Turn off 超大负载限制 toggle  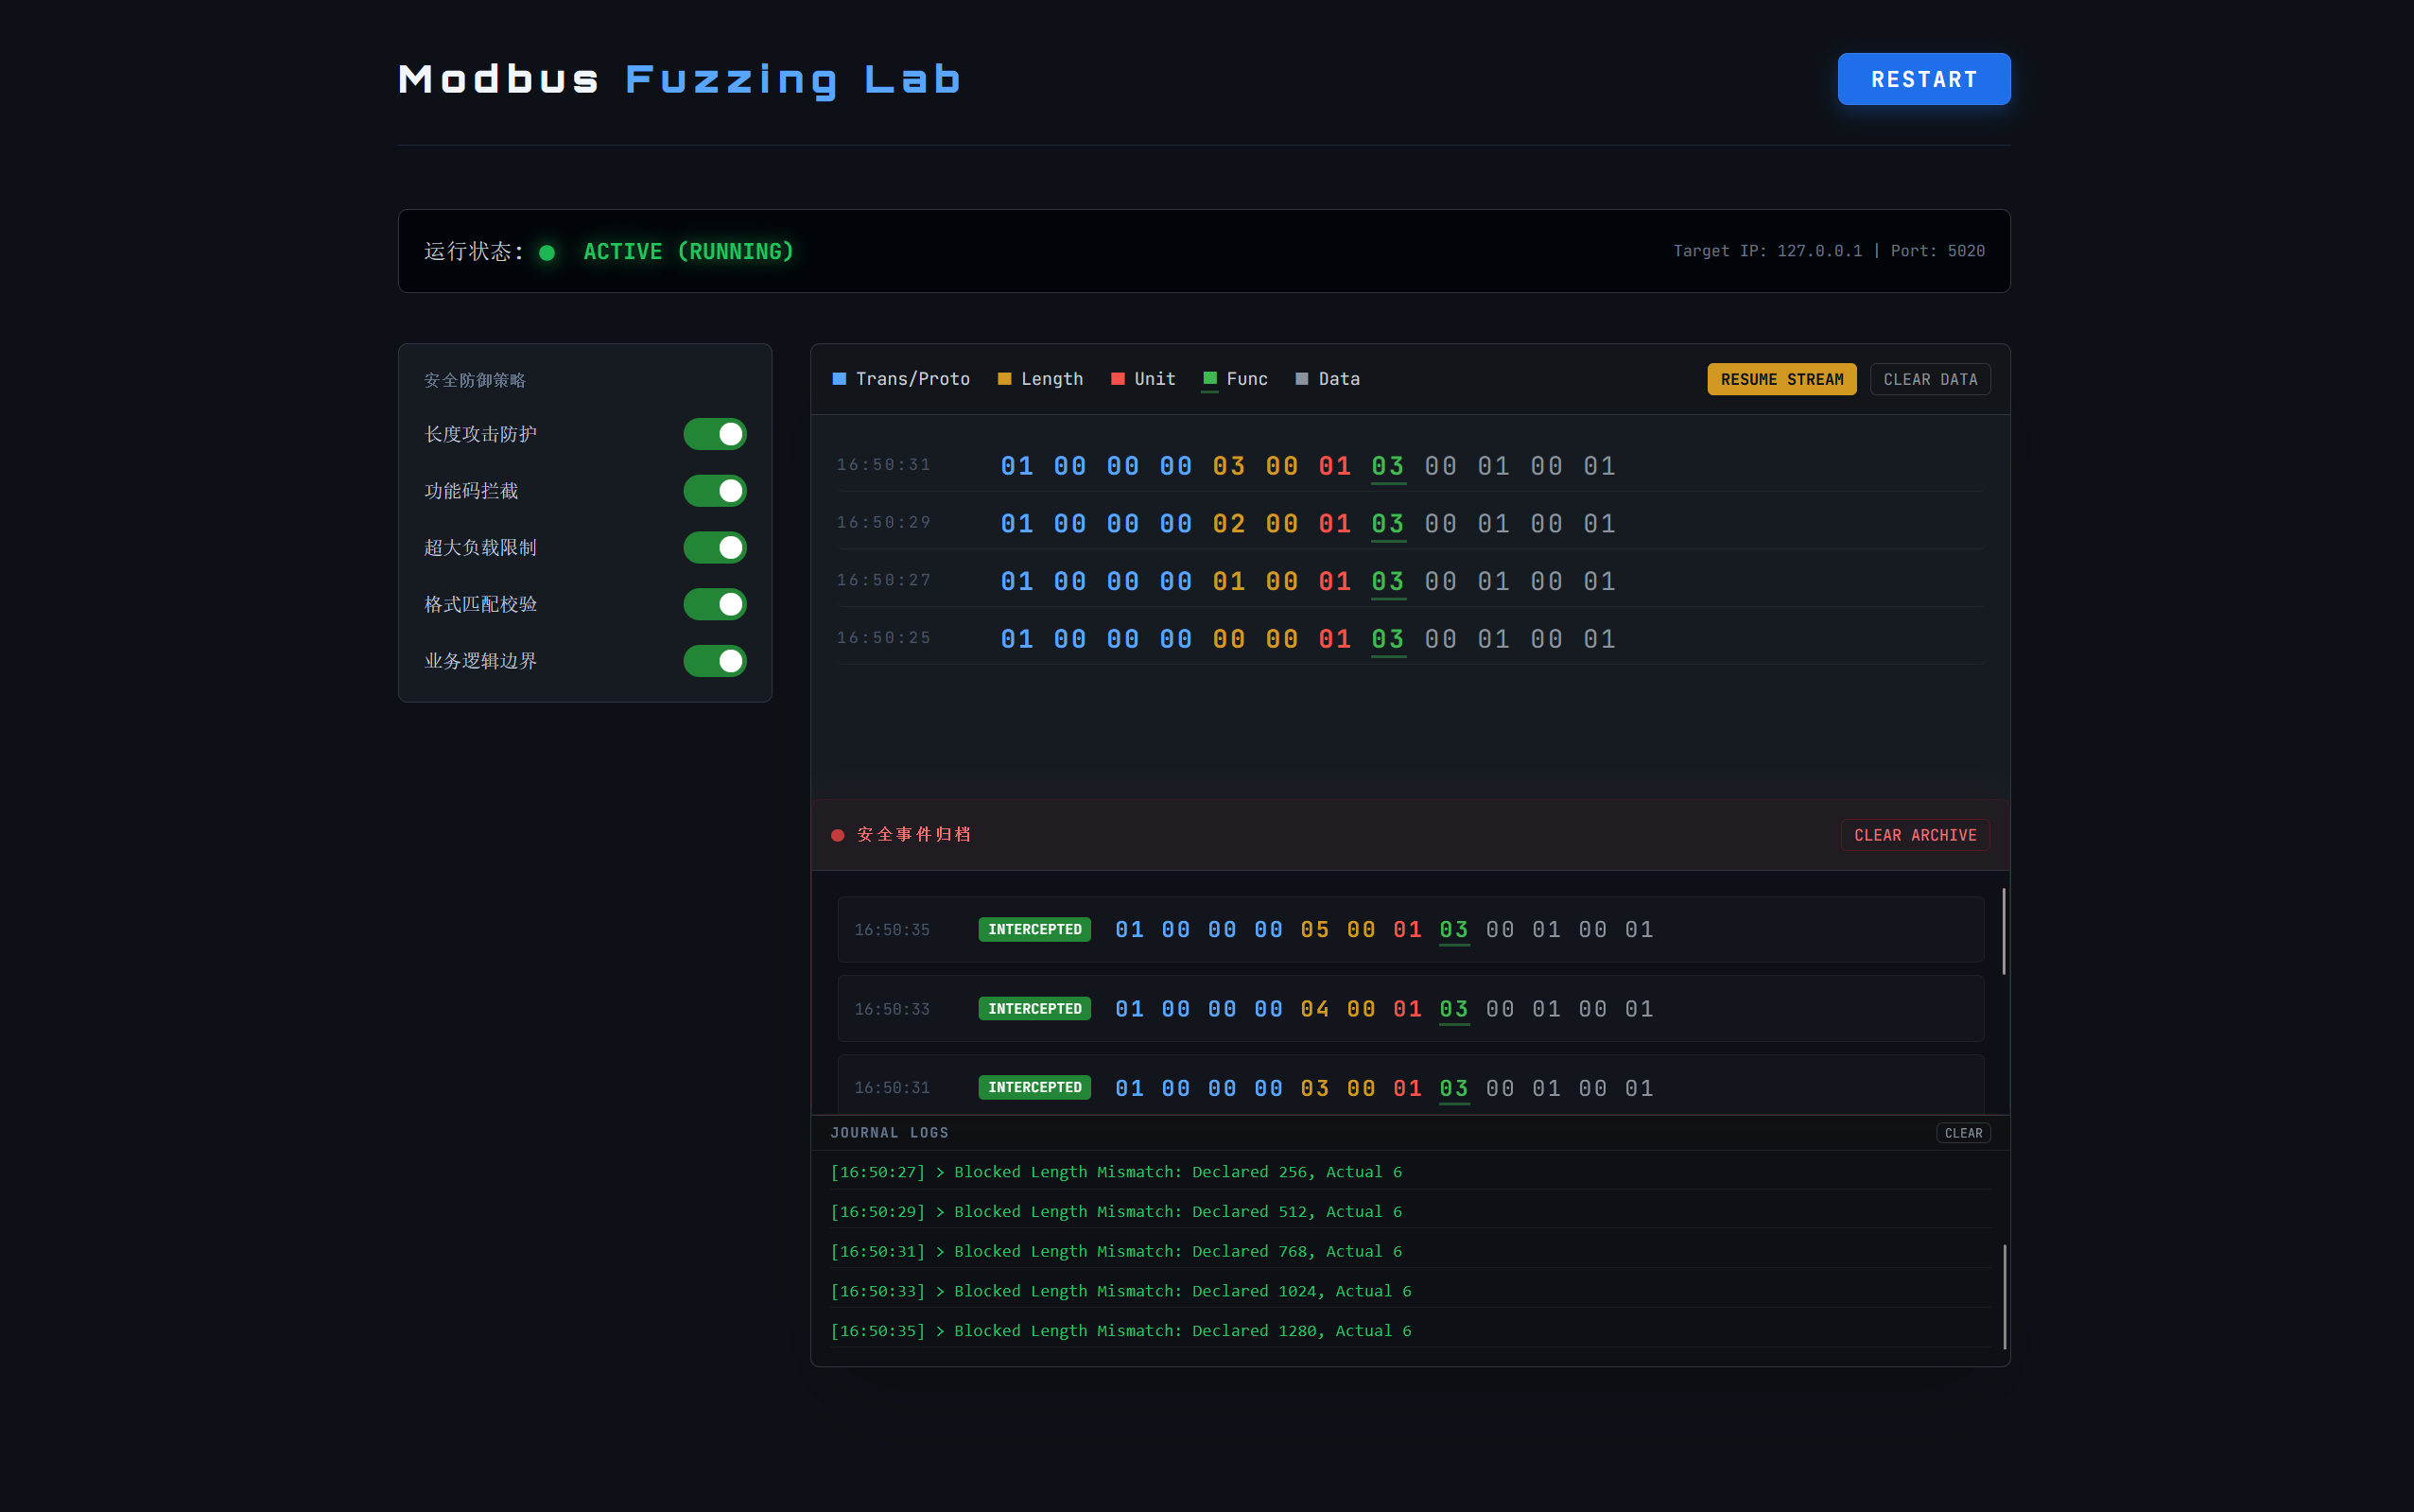click(x=714, y=548)
